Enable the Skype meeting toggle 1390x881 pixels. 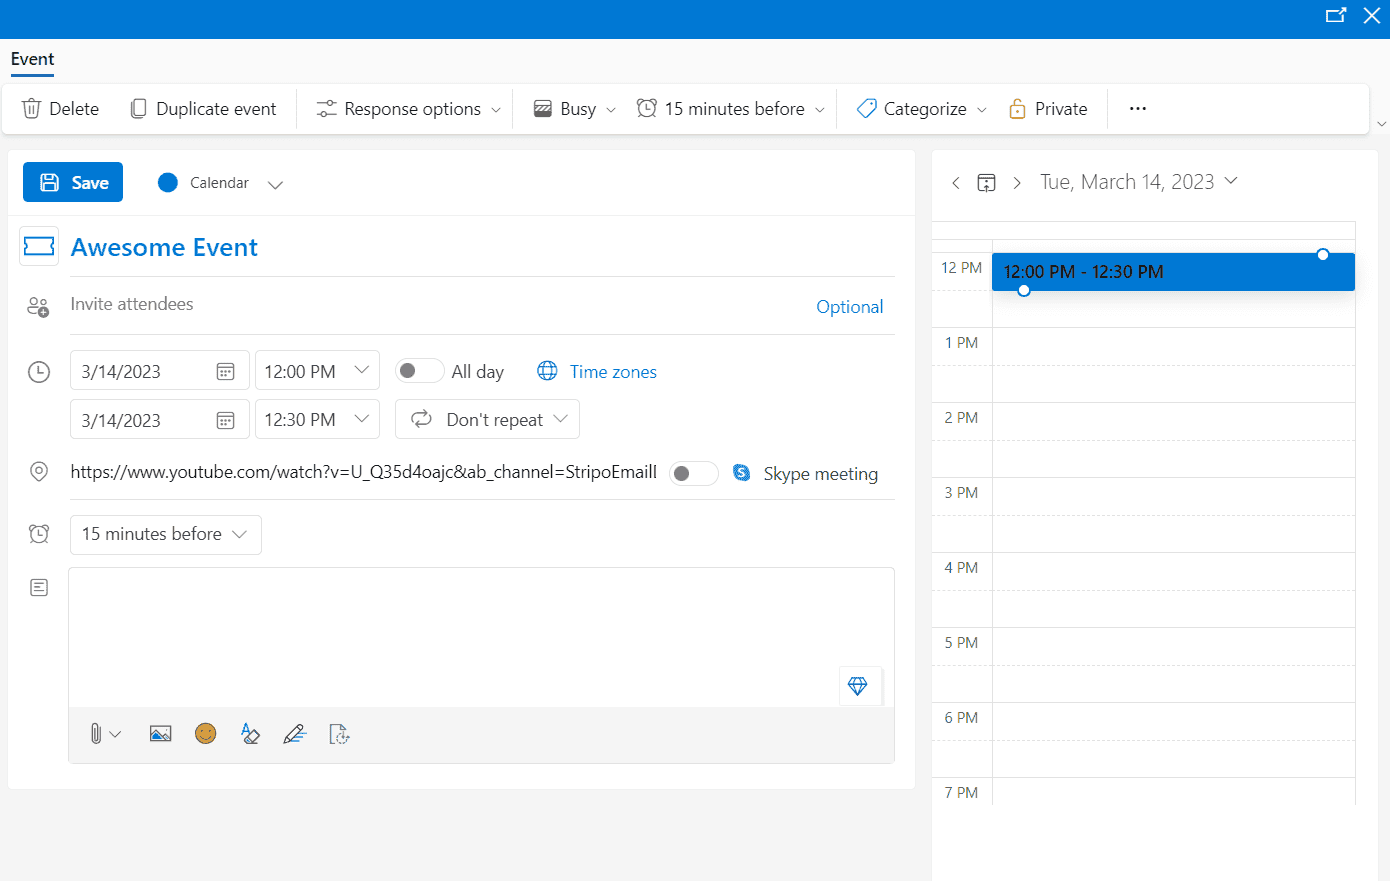tap(694, 472)
